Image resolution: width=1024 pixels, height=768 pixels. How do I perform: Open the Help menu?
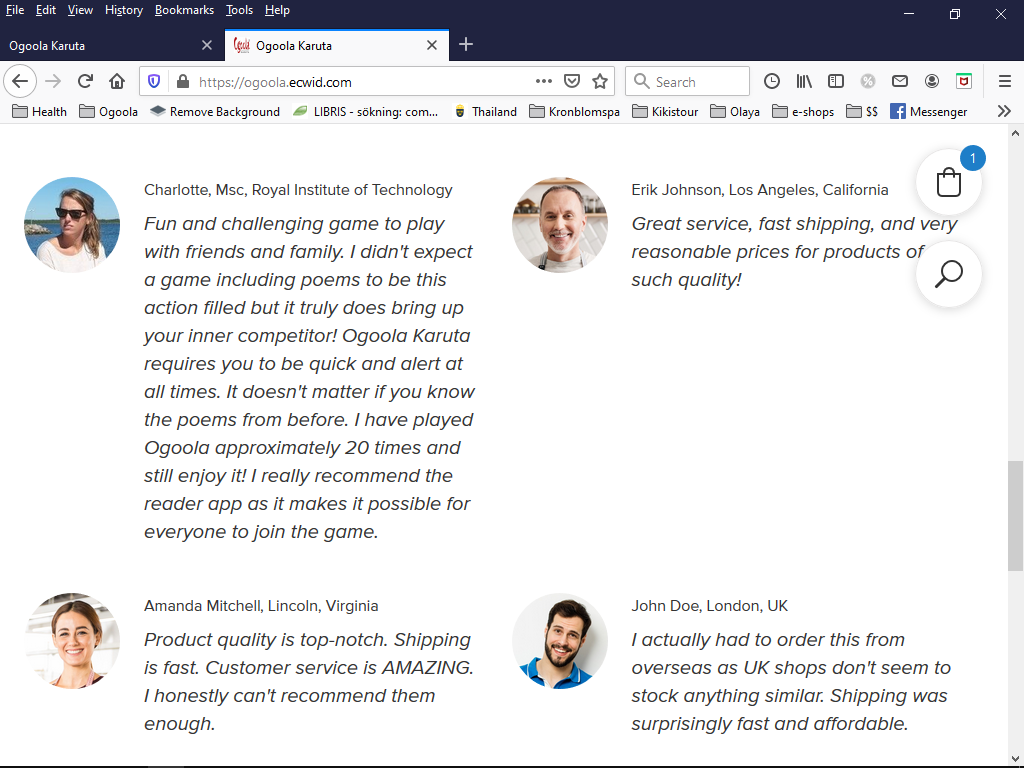point(277,10)
